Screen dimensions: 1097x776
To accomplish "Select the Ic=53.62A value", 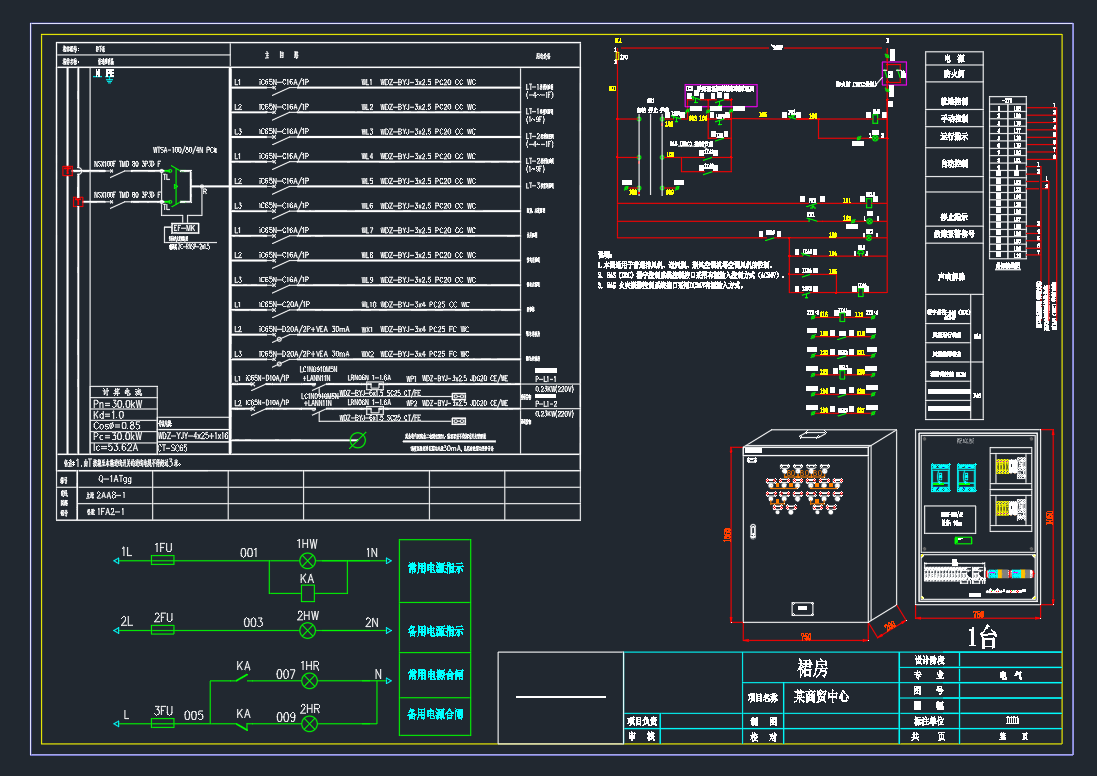I will coord(115,447).
